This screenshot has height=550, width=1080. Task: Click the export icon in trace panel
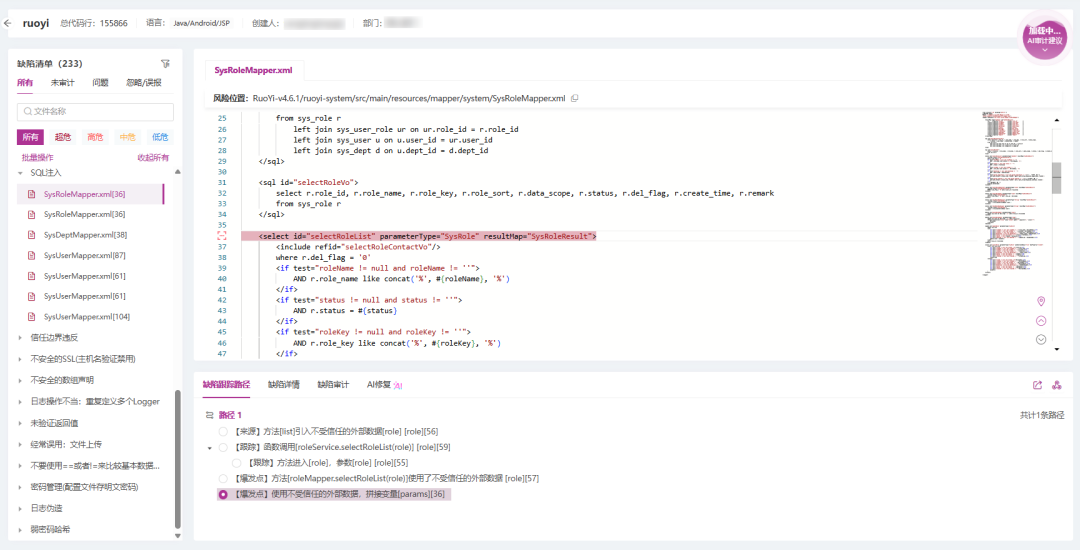1037,385
